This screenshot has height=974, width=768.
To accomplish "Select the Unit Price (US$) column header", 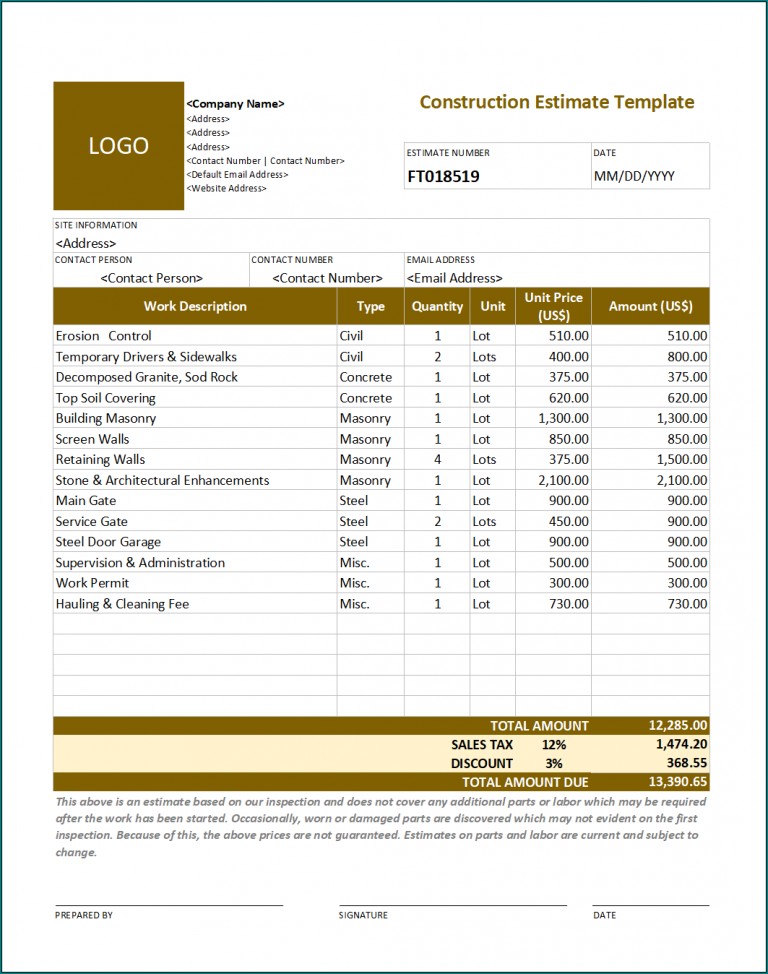I will (x=553, y=306).
